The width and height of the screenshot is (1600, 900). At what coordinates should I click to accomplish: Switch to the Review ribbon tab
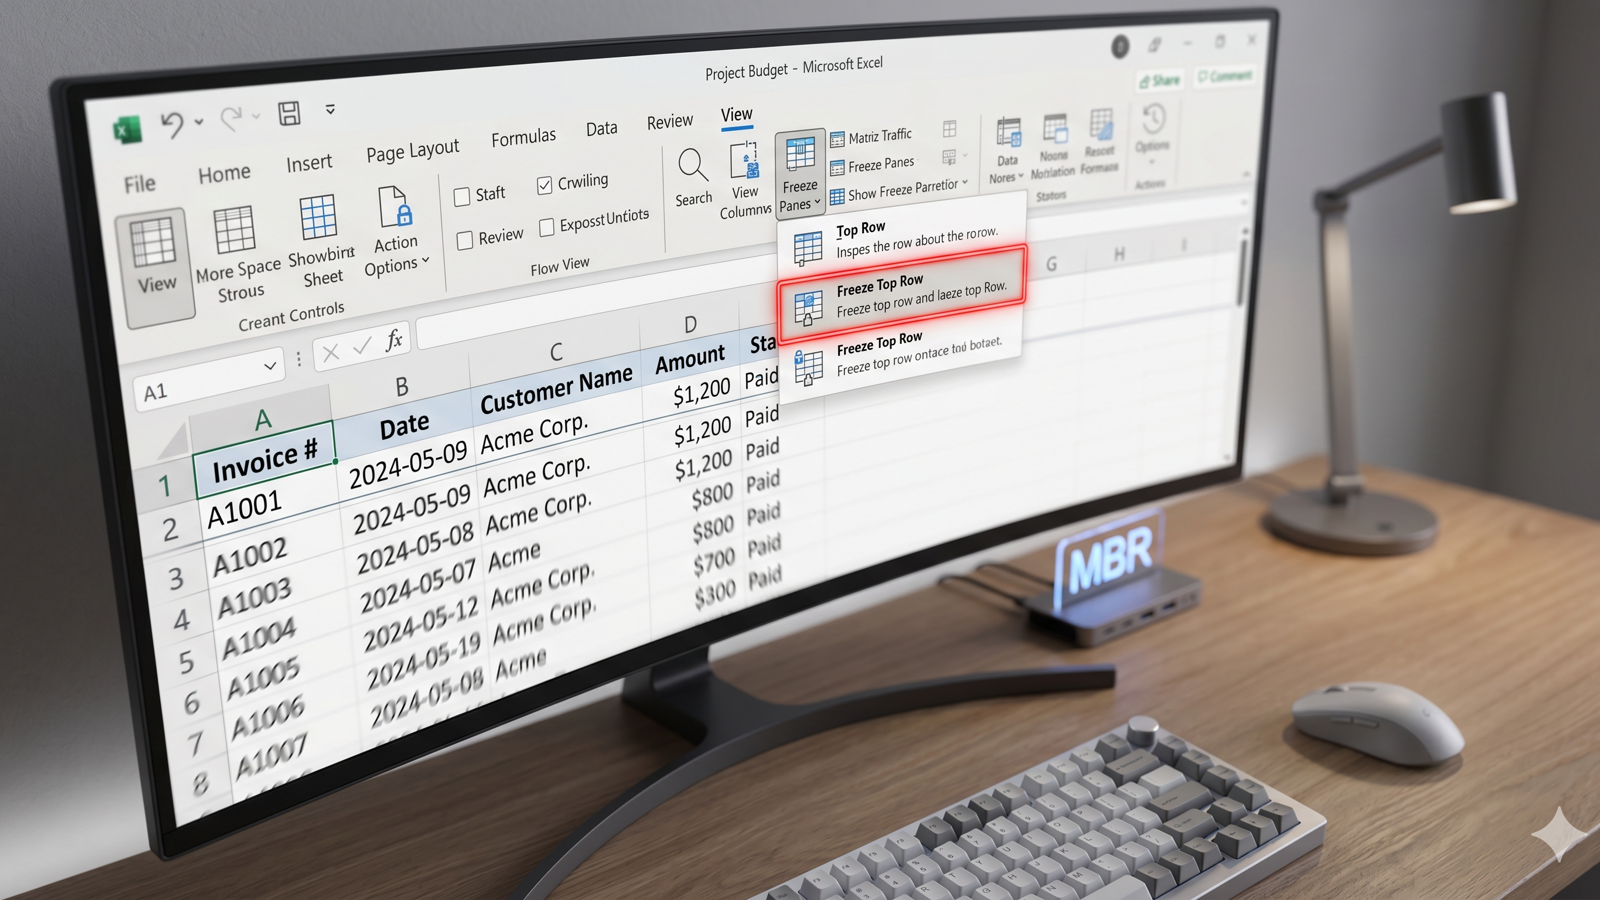coord(669,122)
